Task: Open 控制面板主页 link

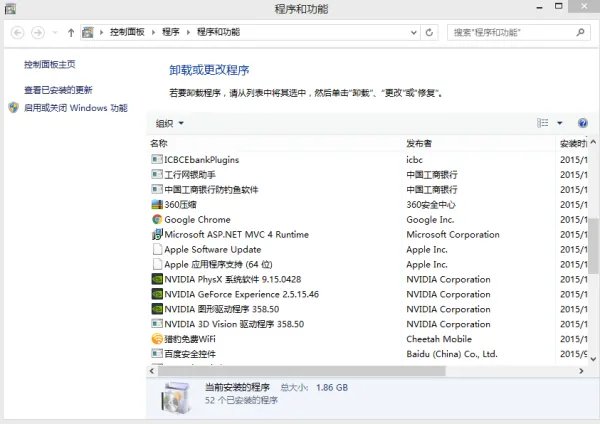Action: pyautogui.click(x=50, y=64)
